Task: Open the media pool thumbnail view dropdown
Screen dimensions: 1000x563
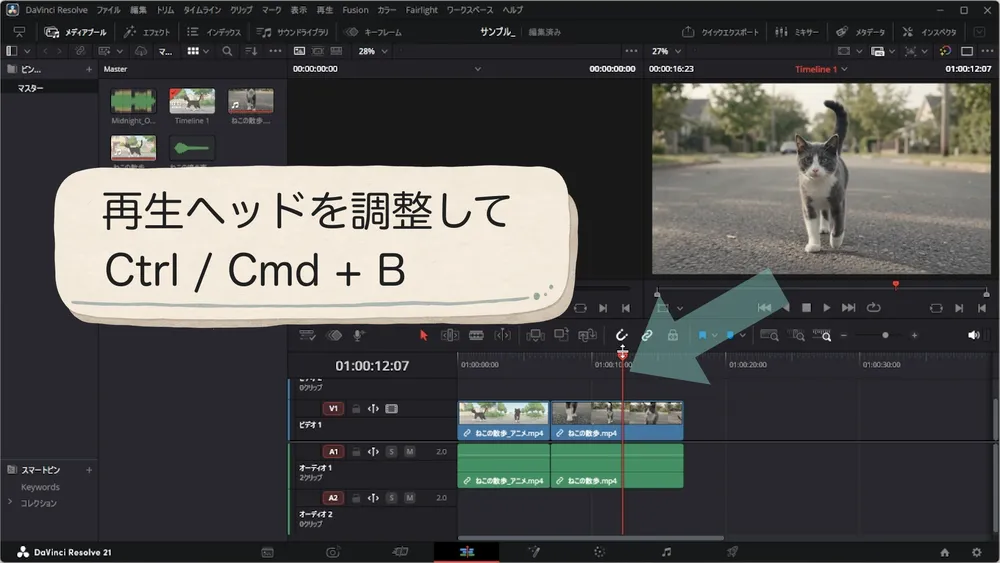Action: (206, 51)
